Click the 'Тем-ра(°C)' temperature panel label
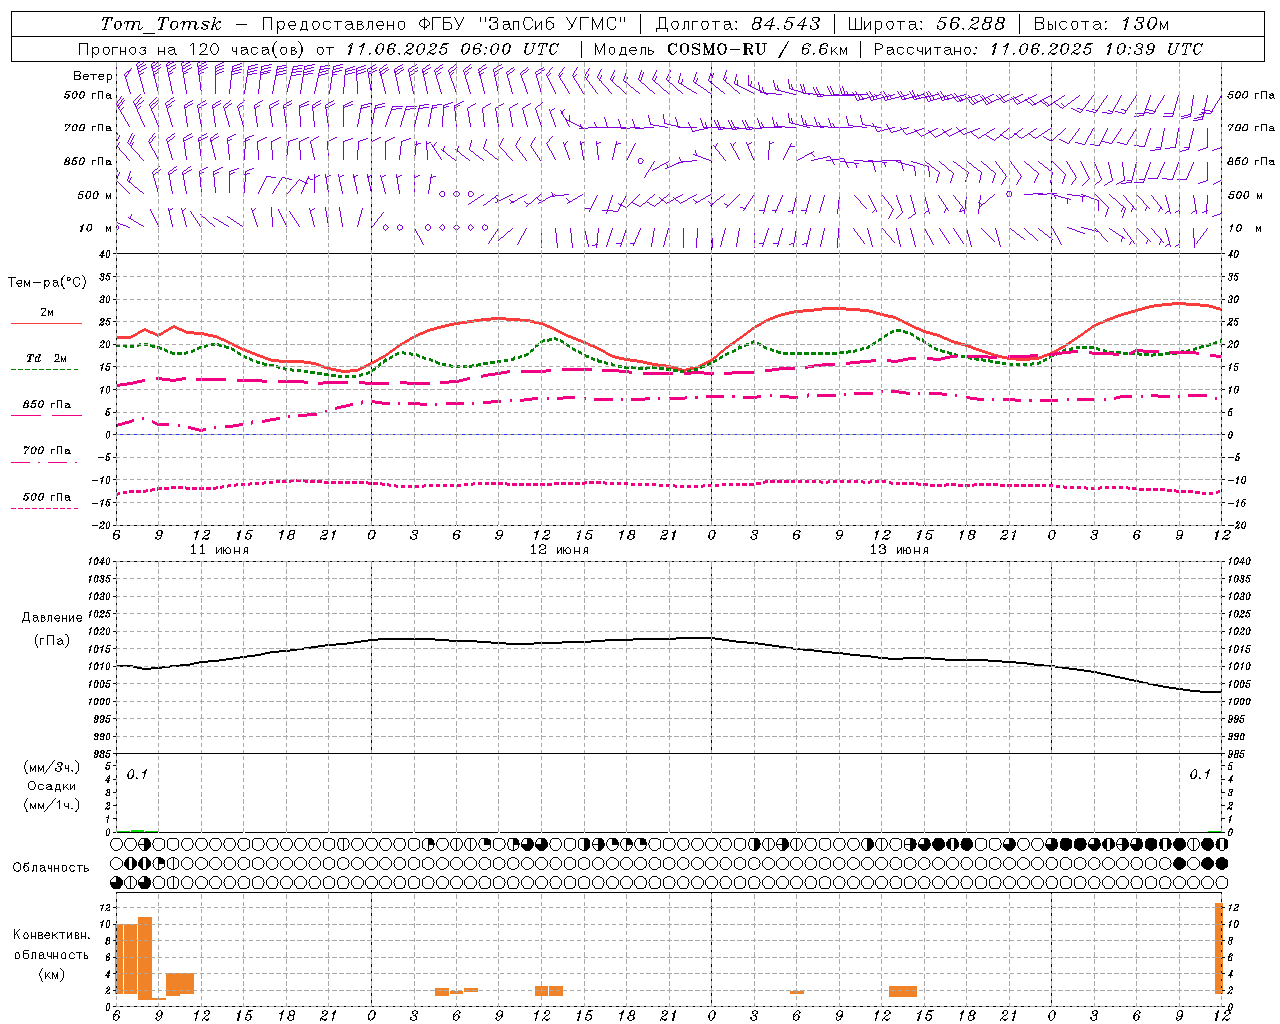Screen dimensions: 1280x1024 tap(47, 283)
